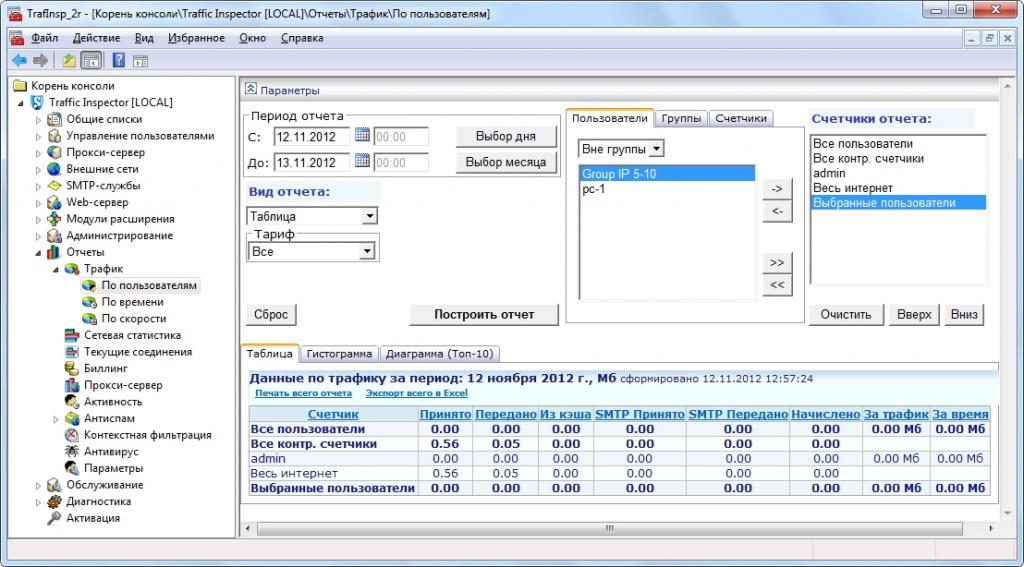Screen dimensions: 1024x567
Task: Click the start date field 12.11.2012
Action: coord(312,137)
